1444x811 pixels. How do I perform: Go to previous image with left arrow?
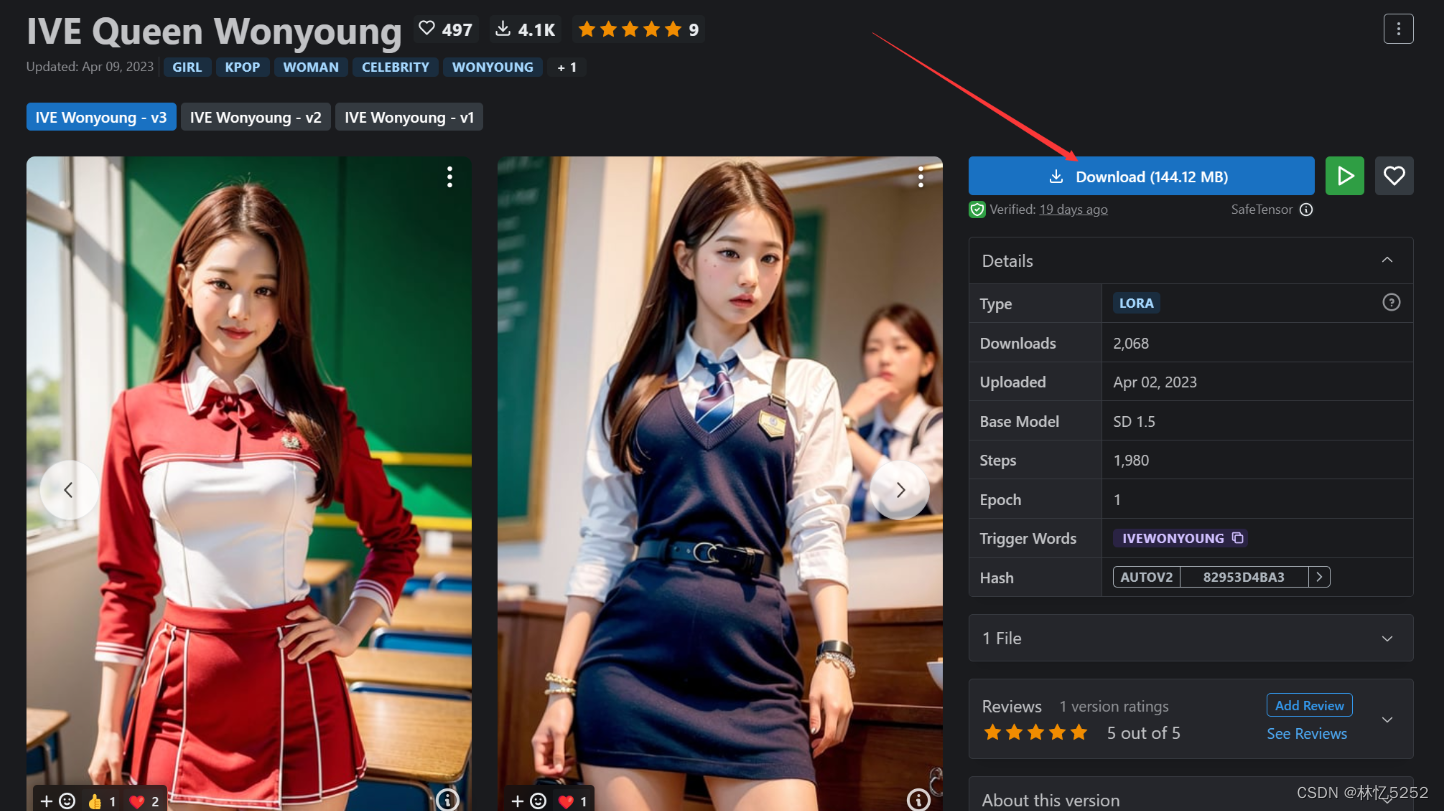[69, 490]
